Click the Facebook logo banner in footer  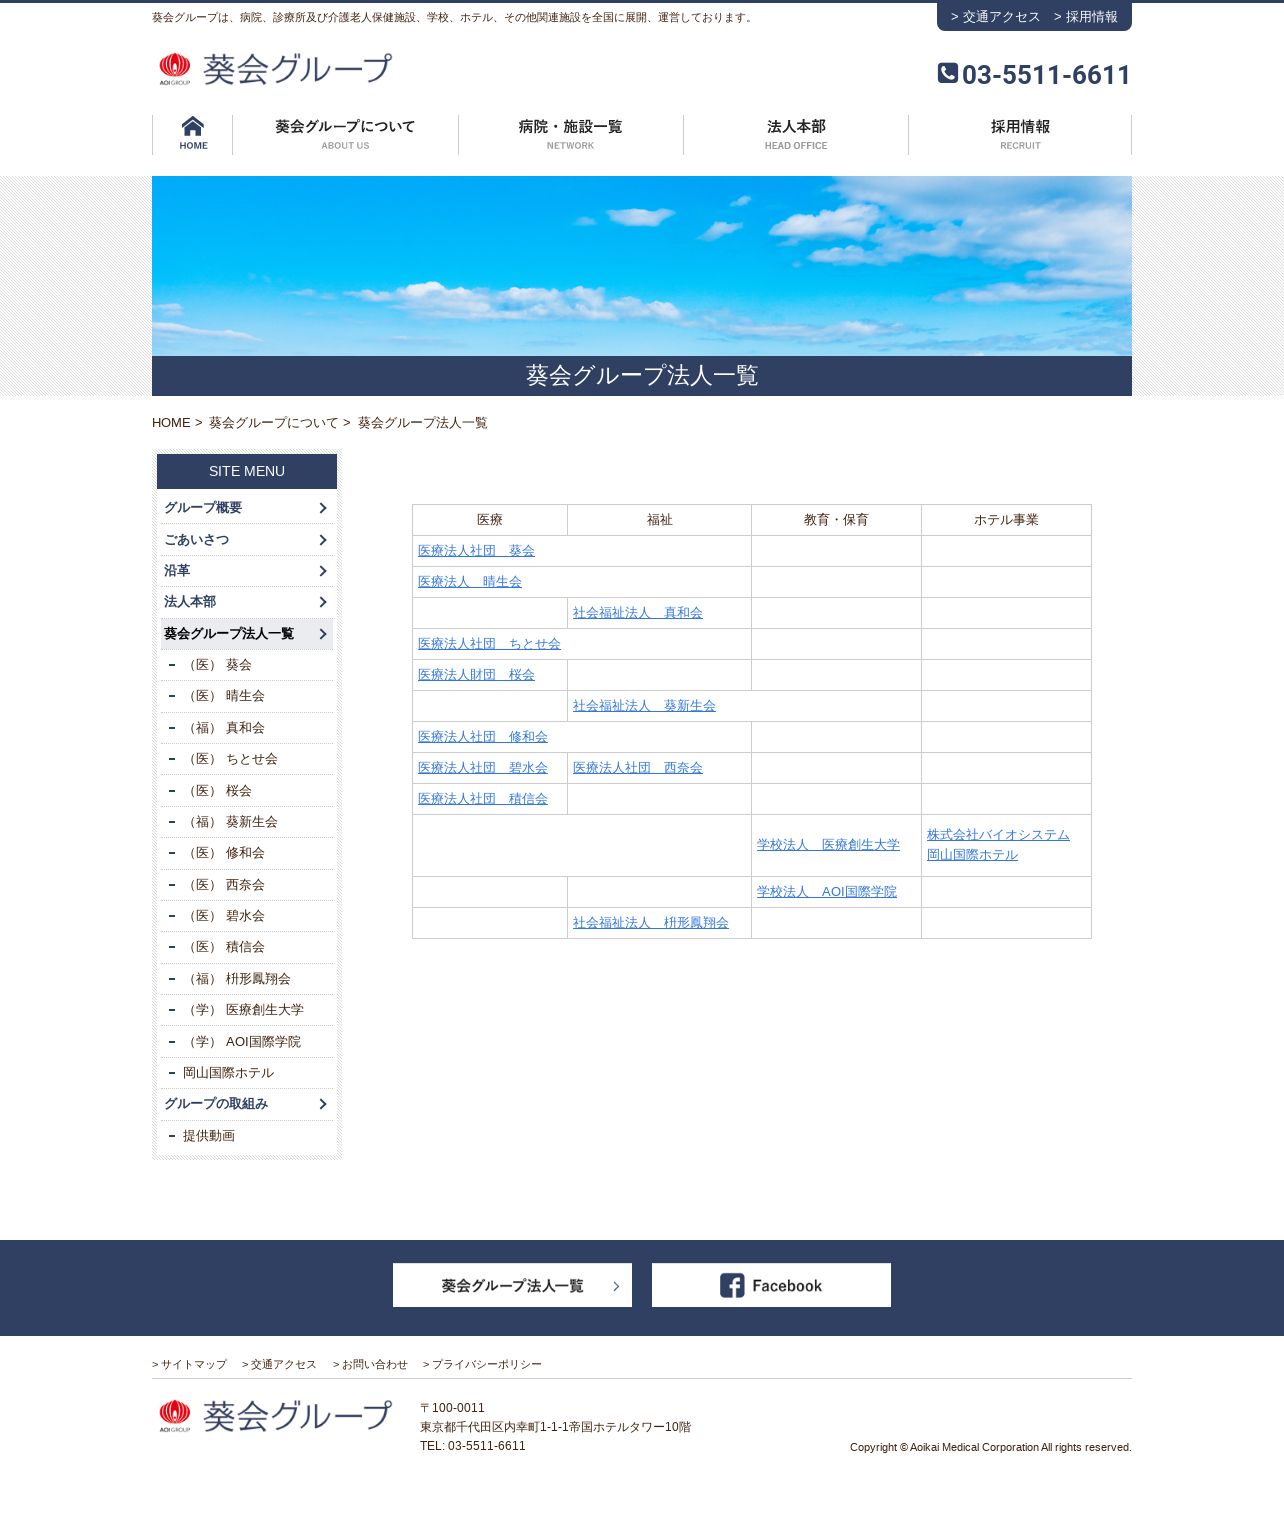[771, 1285]
